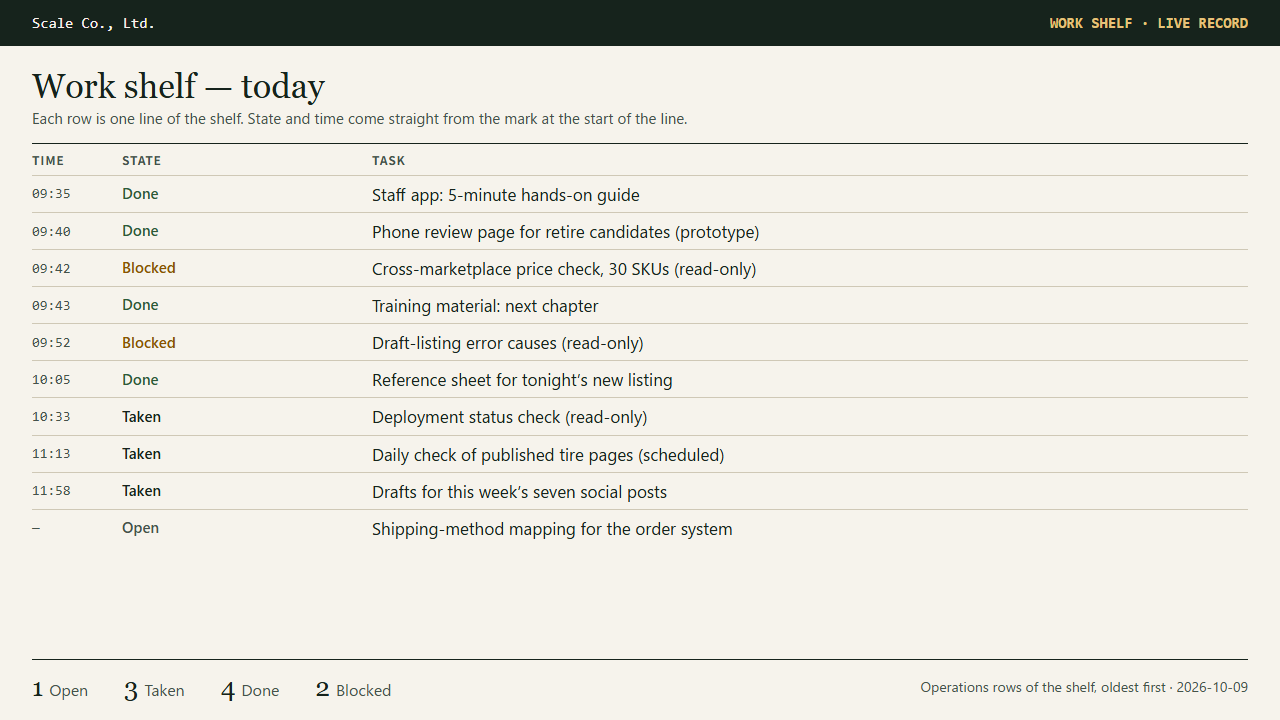Click Done state beside the Reference sheet task
Screen dimensions: 1280x720
[x=140, y=379]
